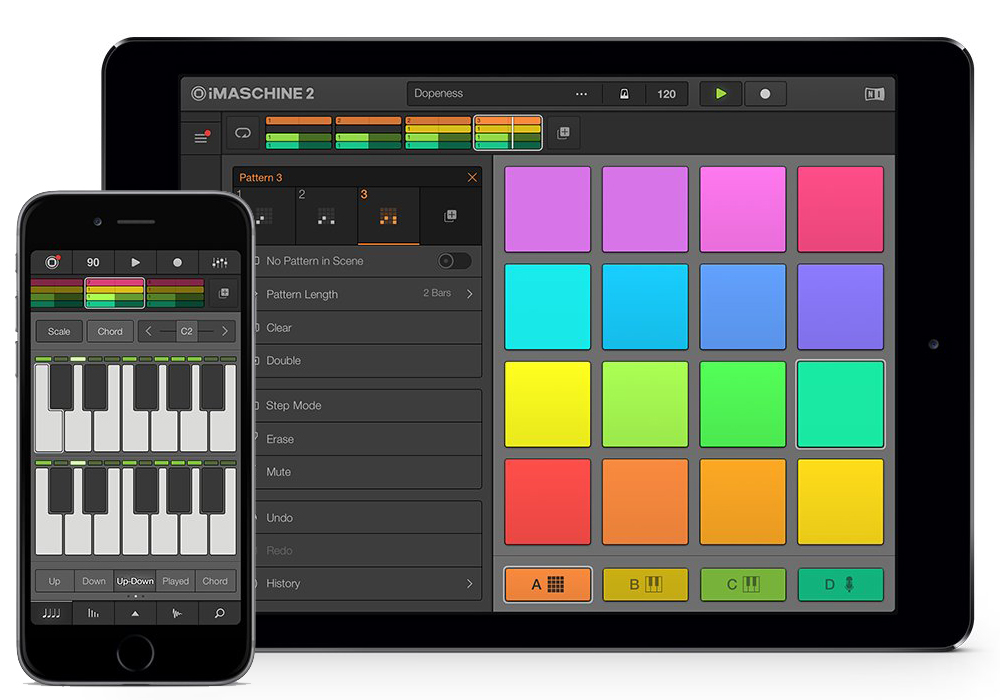Tap the hot pink pad in top row
This screenshot has height=700, width=1000.
click(x=840, y=209)
